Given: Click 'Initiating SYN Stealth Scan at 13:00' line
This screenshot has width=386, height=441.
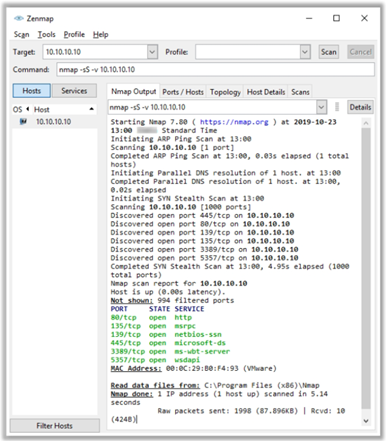Looking at the screenshot, I should [187, 198].
